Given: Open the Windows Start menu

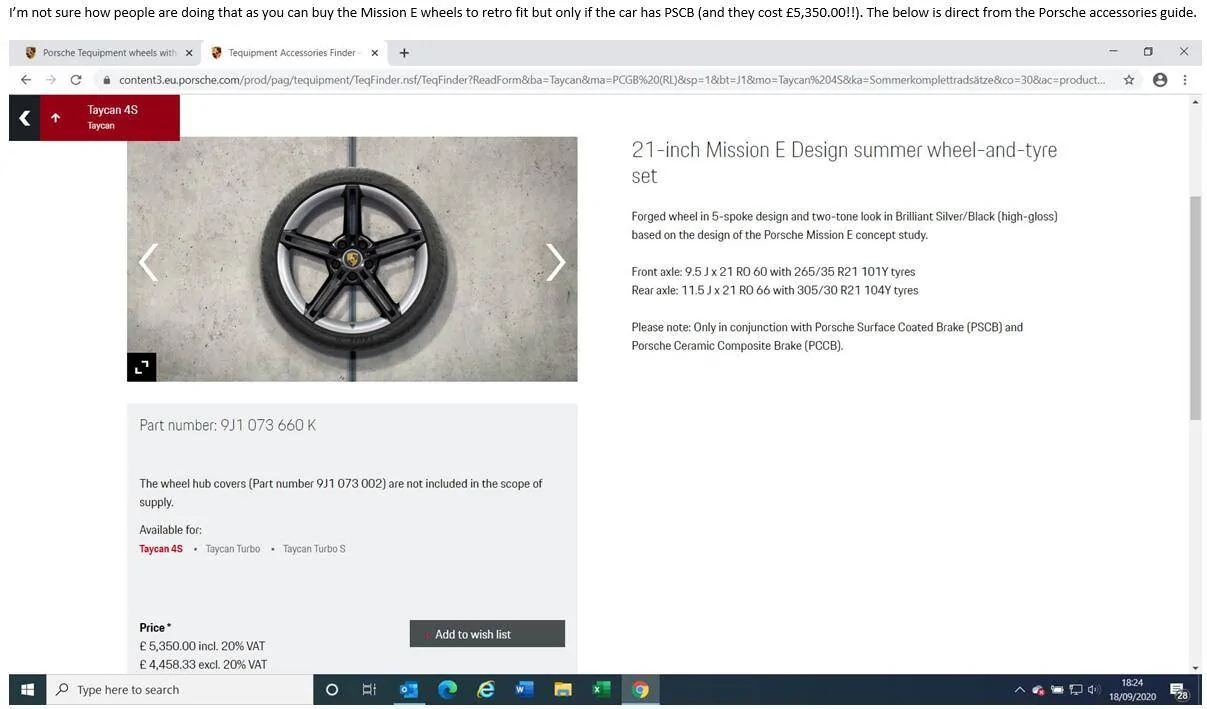Looking at the screenshot, I should pyautogui.click(x=27, y=690).
